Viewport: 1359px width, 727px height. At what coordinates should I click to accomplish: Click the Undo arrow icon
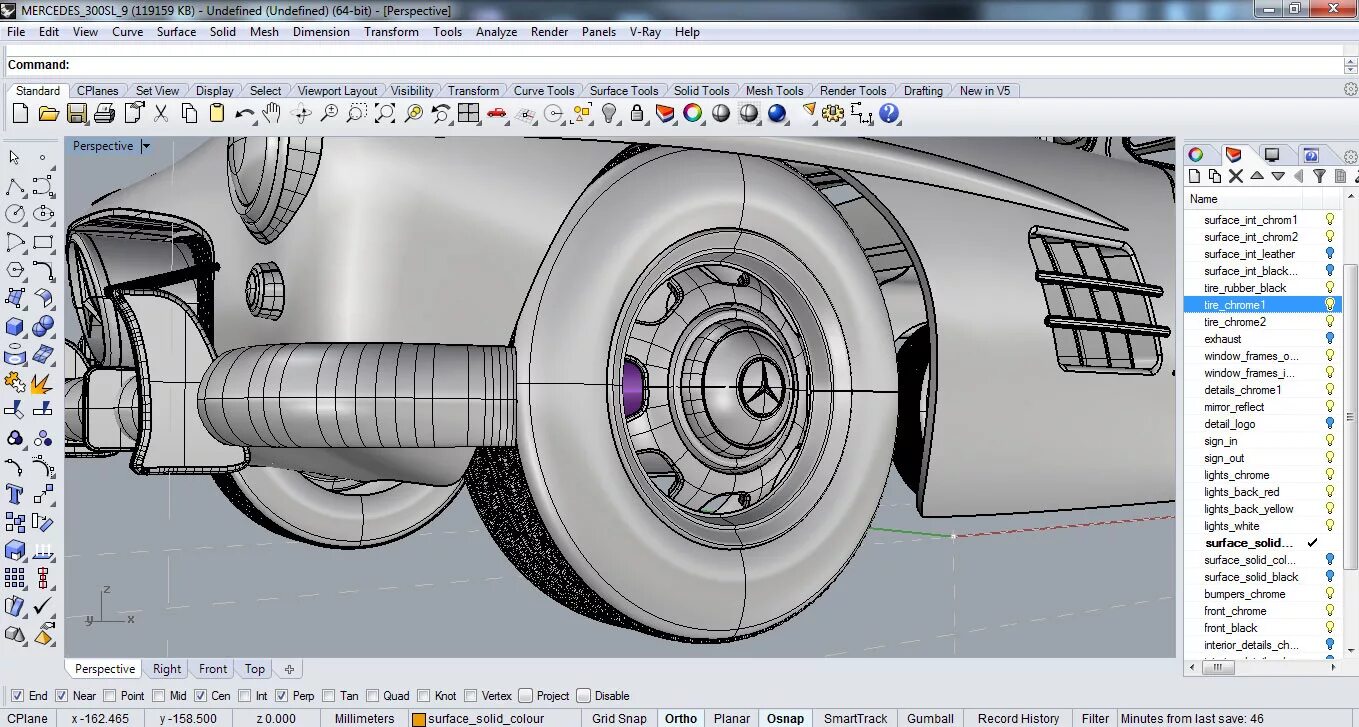click(x=245, y=114)
